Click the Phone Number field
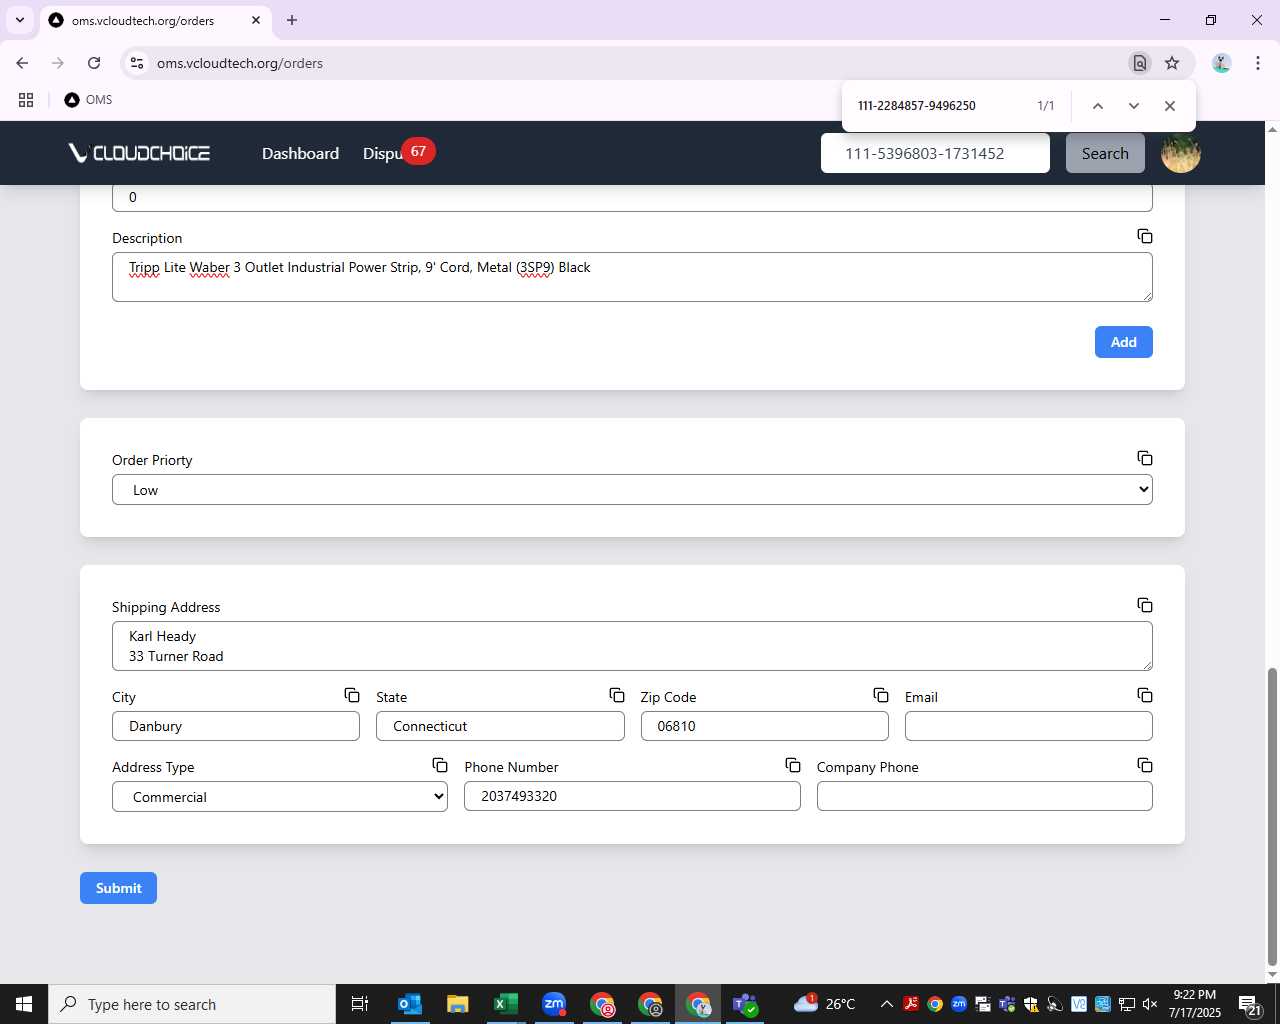This screenshot has width=1280, height=1024. (x=632, y=796)
